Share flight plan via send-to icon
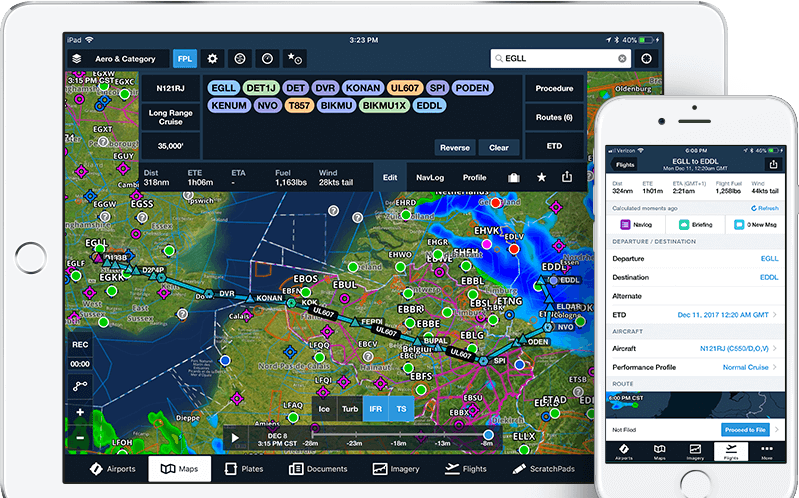 point(567,177)
